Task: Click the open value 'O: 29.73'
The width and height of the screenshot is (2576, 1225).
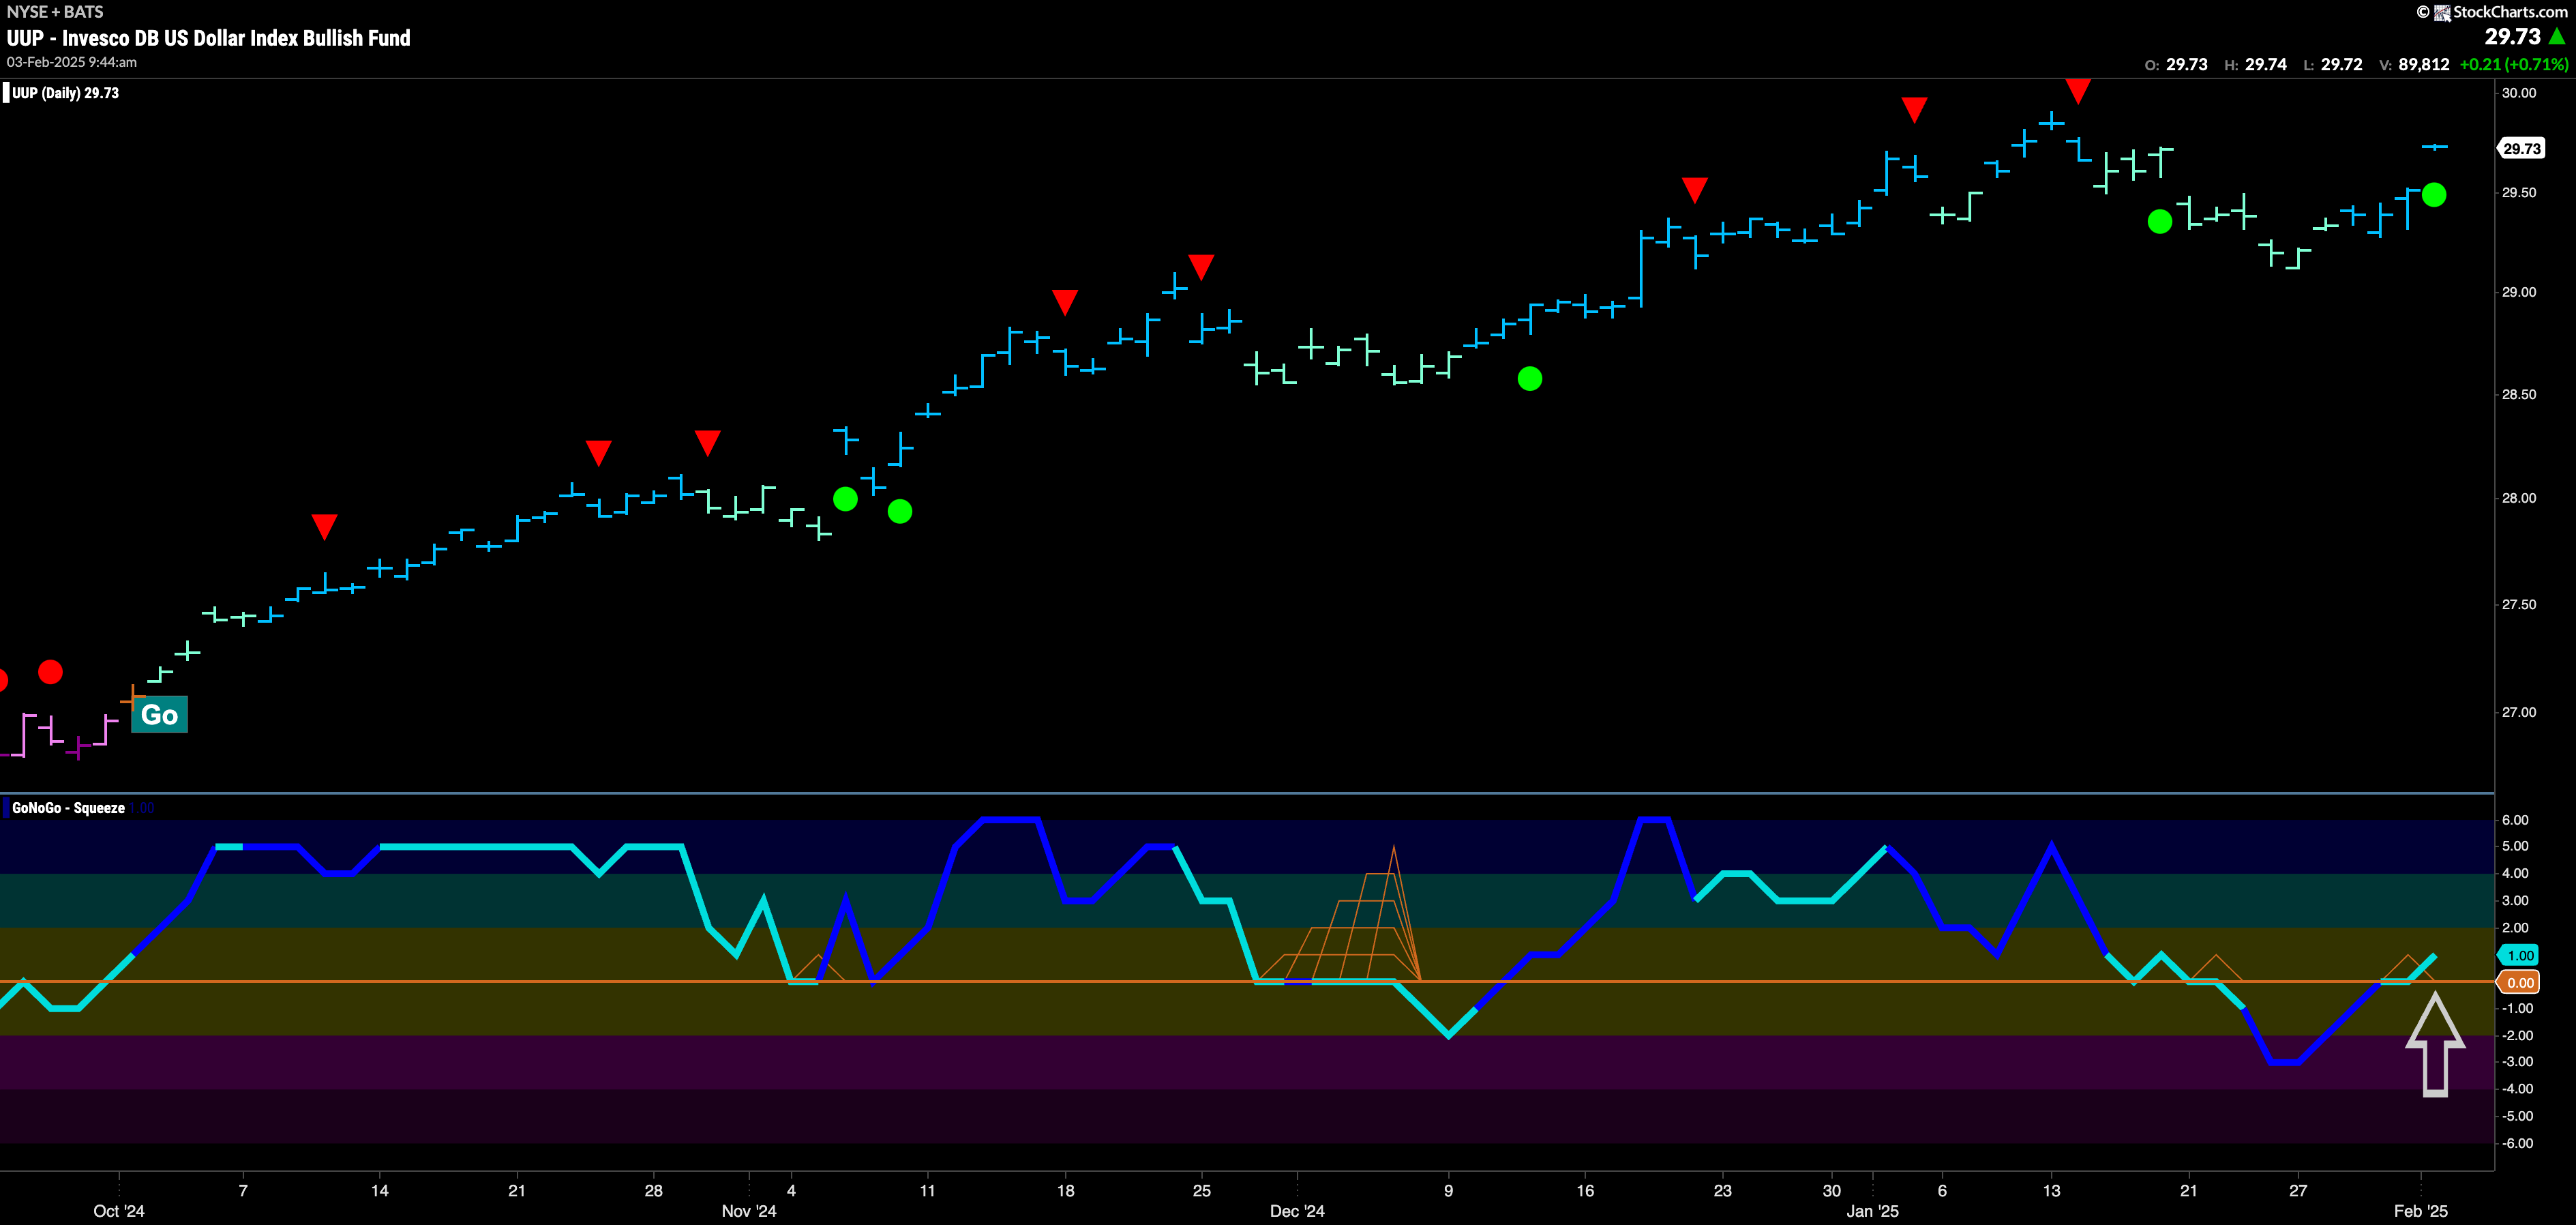Action: (x=2176, y=64)
